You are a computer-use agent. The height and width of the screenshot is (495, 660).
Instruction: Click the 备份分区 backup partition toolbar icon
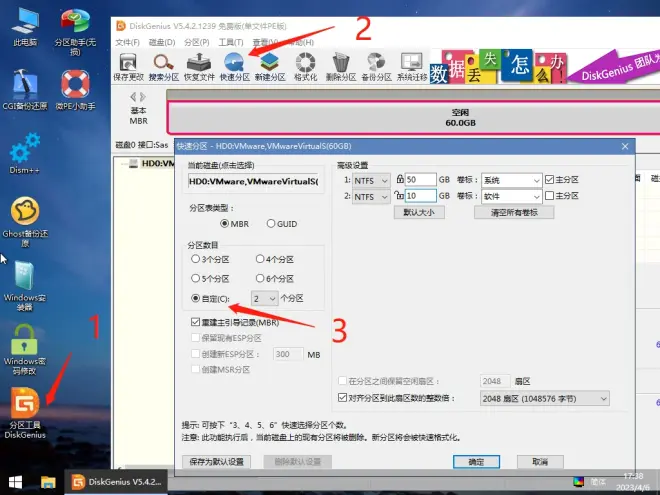click(376, 67)
